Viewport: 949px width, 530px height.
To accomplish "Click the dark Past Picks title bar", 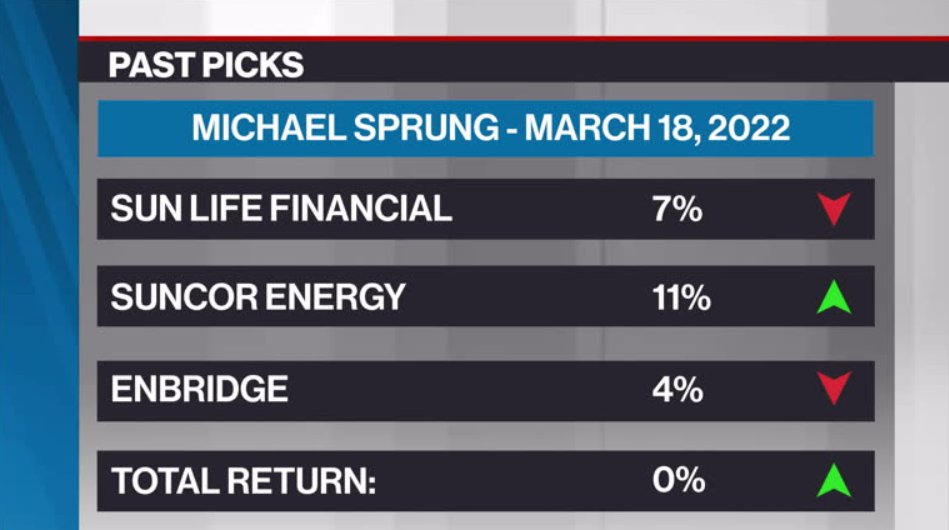I will (514, 62).
